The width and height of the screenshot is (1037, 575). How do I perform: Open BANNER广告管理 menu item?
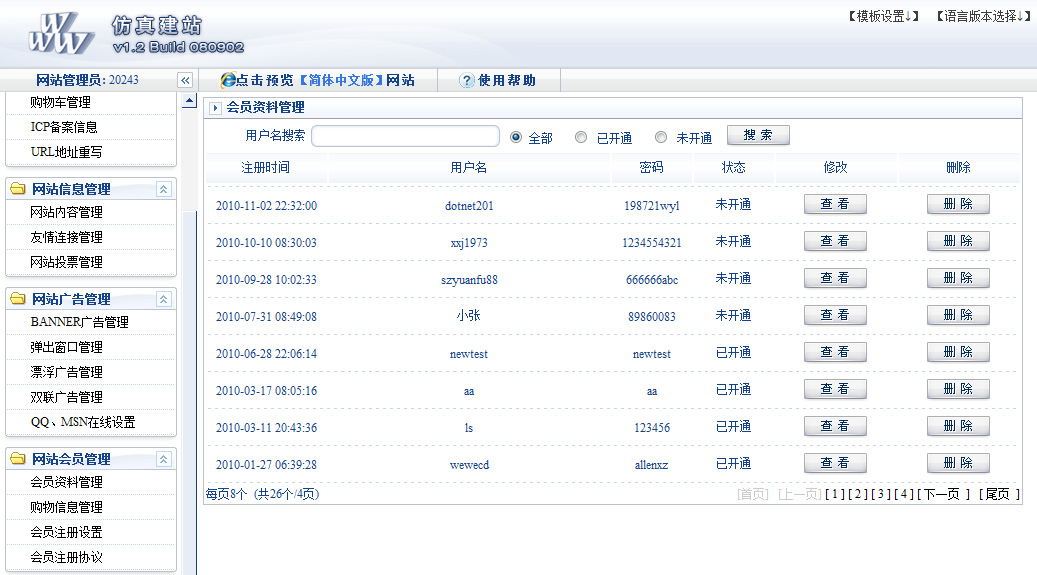80,322
